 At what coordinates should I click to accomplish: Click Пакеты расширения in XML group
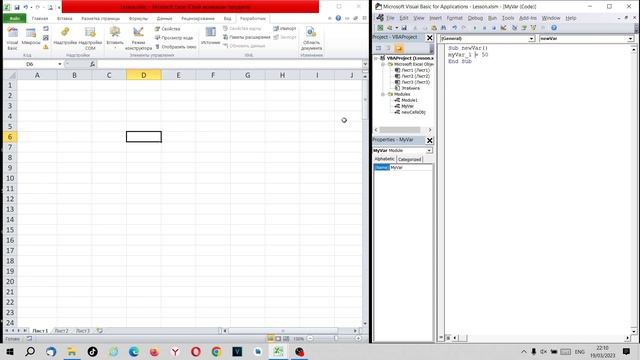247,37
